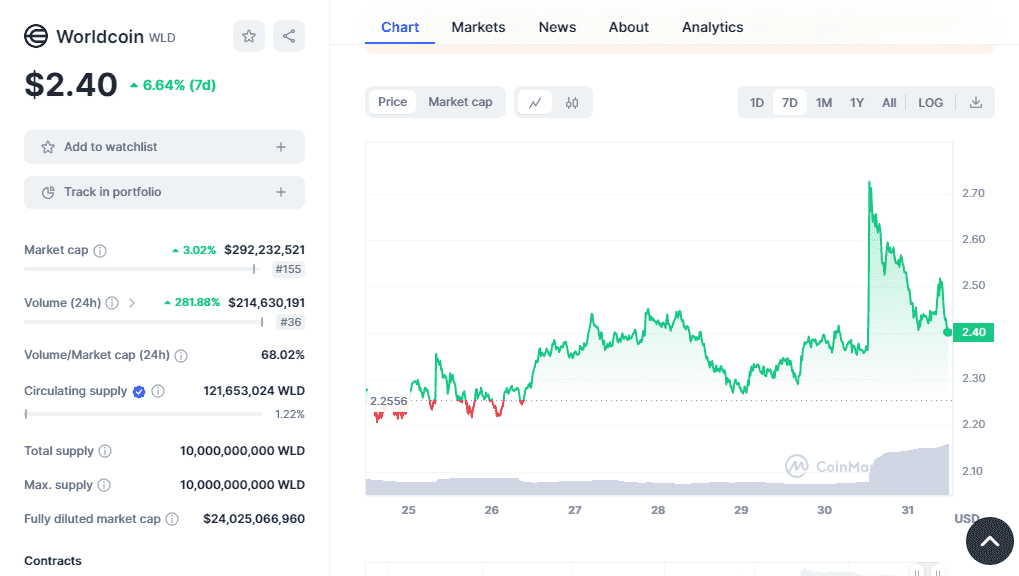Open Volume/Market cap (24h) info icon
Viewport: 1019px width, 576px height.
coord(181,356)
